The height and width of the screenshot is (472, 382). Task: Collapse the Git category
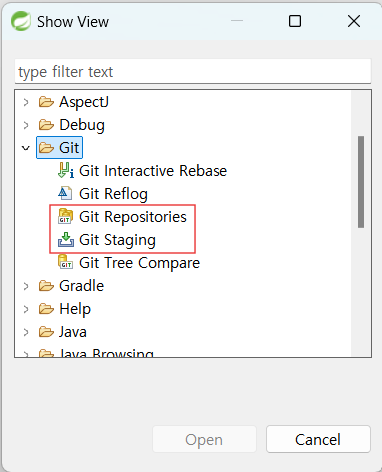point(26,148)
